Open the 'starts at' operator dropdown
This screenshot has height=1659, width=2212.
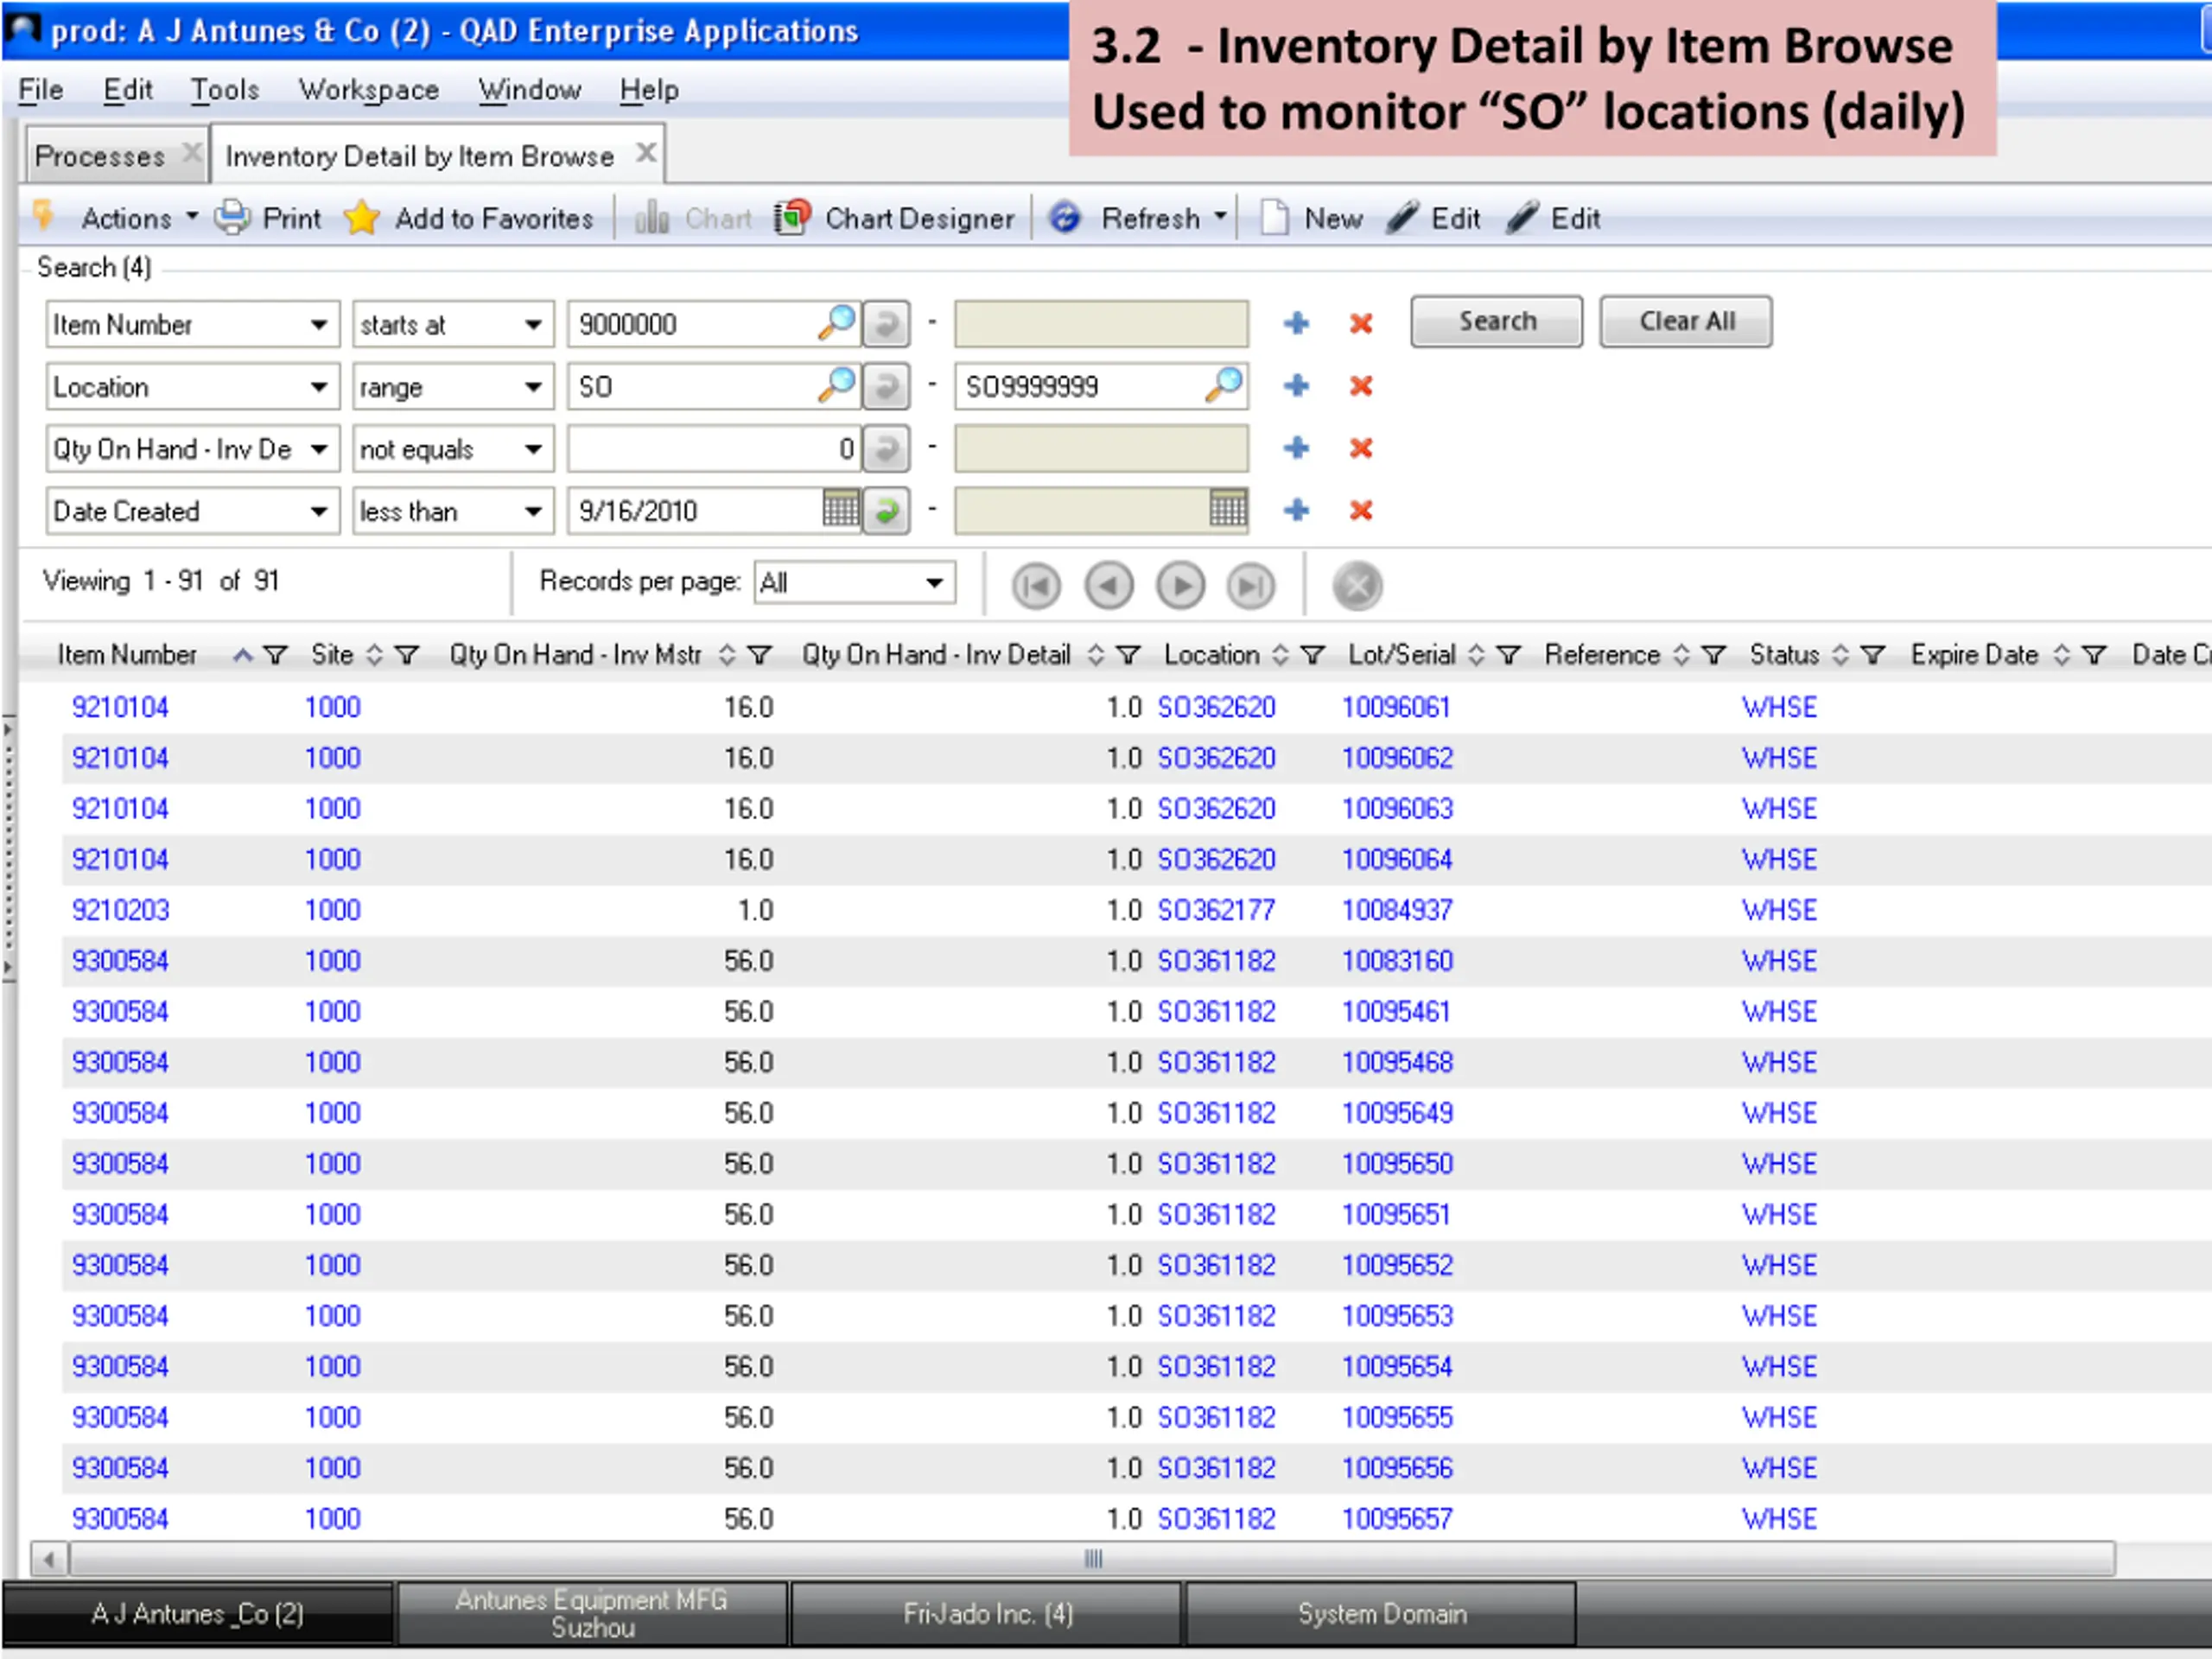point(533,324)
